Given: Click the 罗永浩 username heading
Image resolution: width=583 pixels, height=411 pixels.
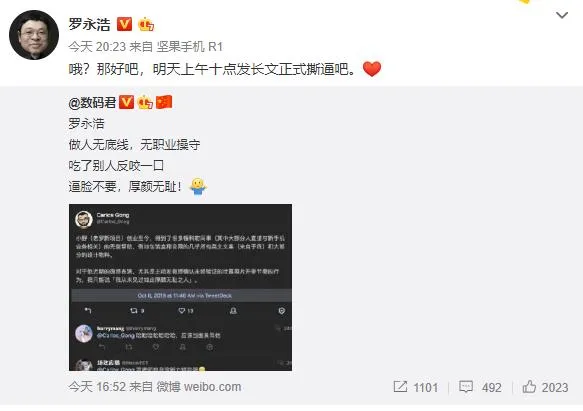Looking at the screenshot, I should [90, 24].
